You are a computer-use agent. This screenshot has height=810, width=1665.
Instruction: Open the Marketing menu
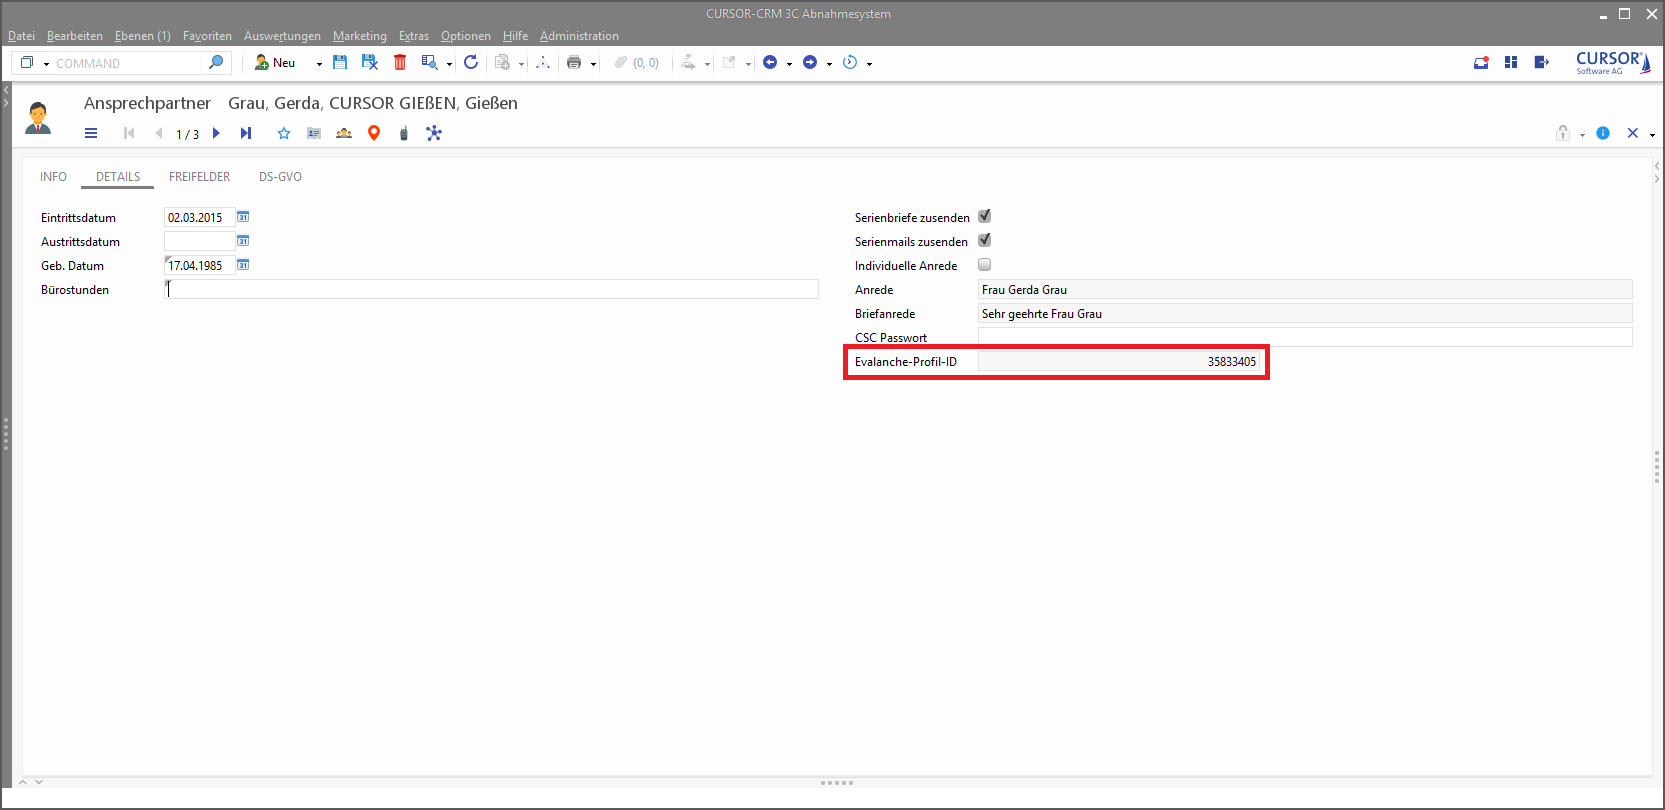359,36
